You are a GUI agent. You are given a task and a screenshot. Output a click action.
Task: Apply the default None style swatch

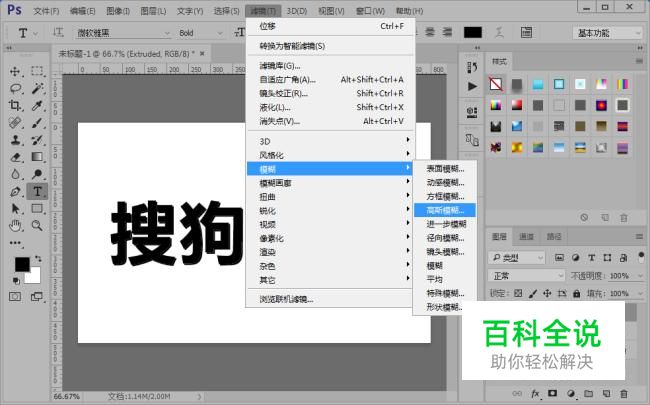[496, 84]
